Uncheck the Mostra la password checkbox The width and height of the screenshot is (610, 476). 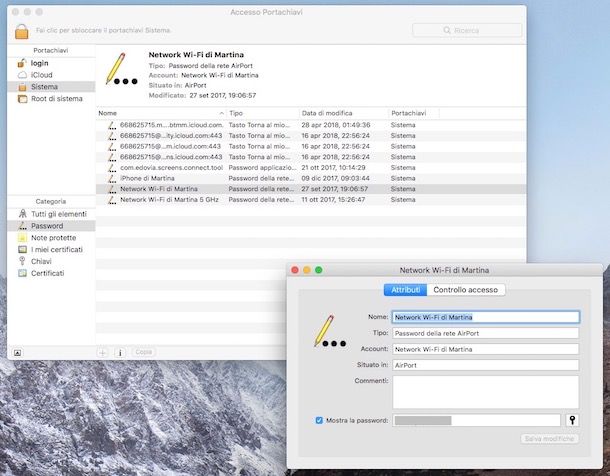pos(319,420)
